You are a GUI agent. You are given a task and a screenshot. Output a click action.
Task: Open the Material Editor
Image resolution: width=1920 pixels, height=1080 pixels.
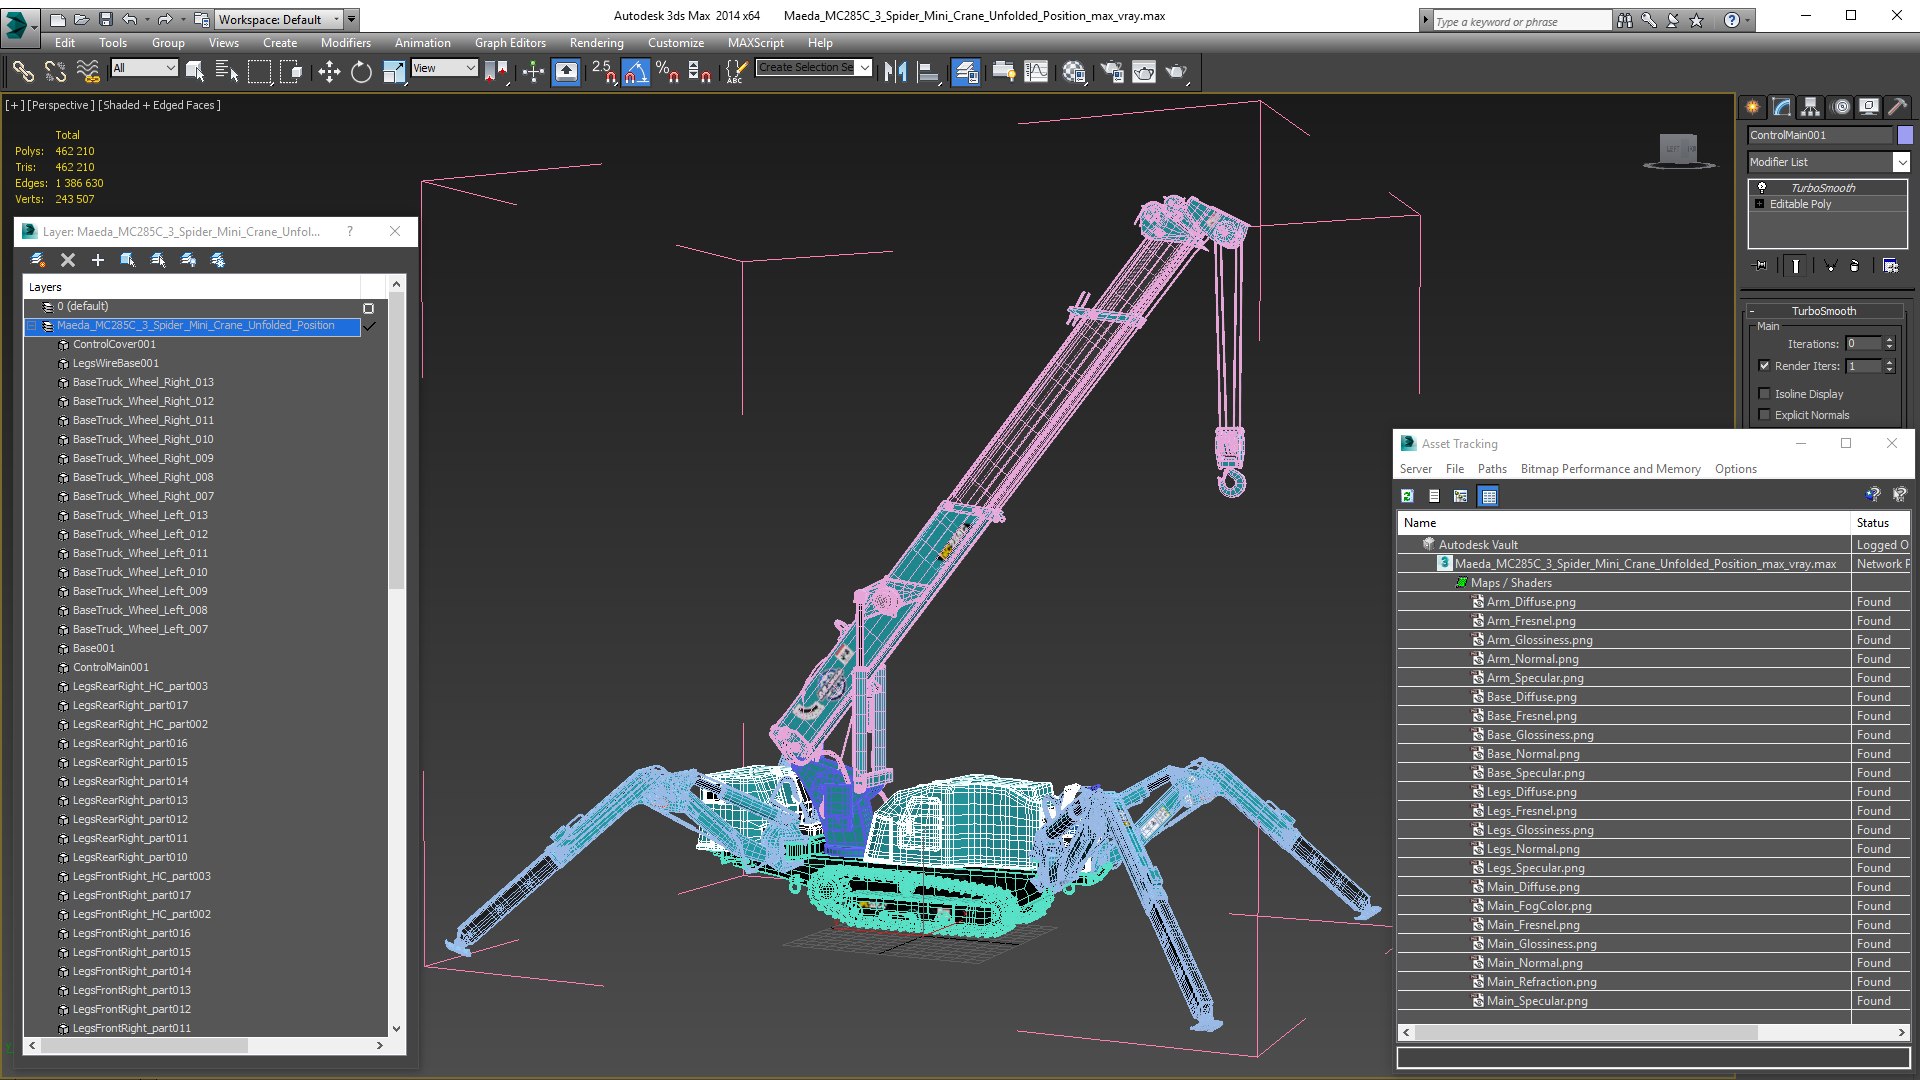click(1074, 71)
